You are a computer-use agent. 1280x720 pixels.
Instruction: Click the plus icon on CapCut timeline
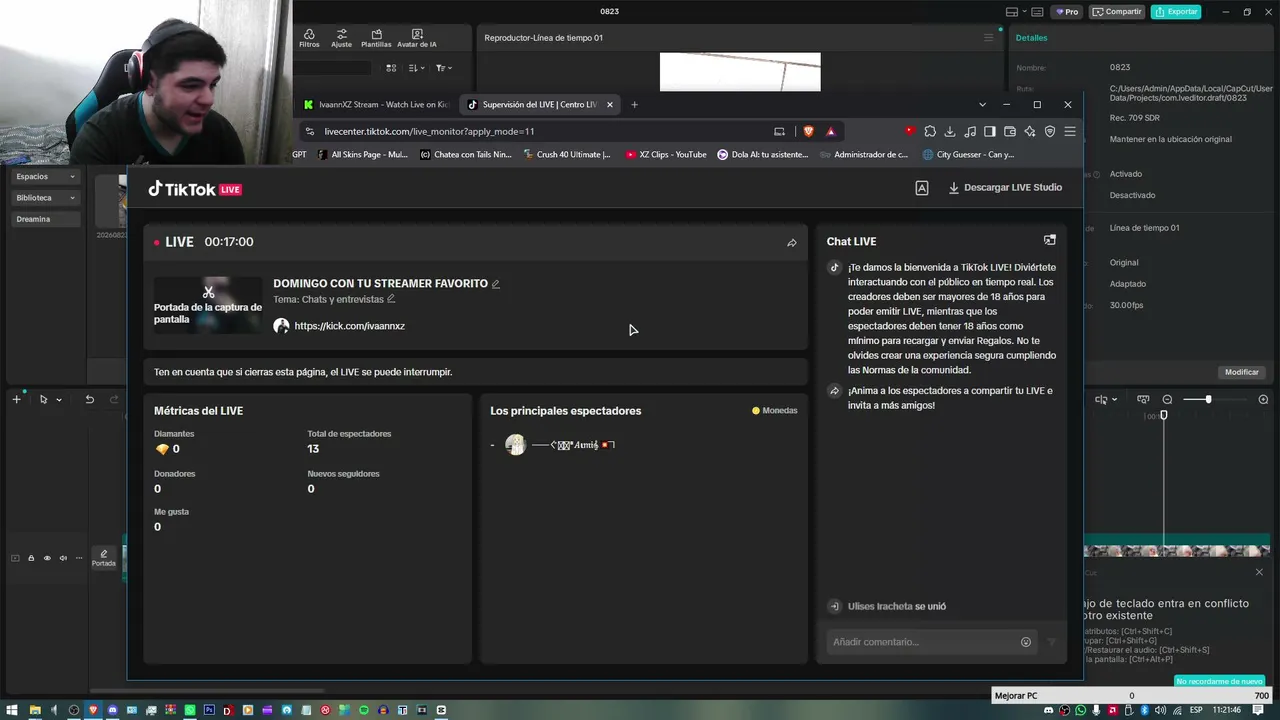16,399
